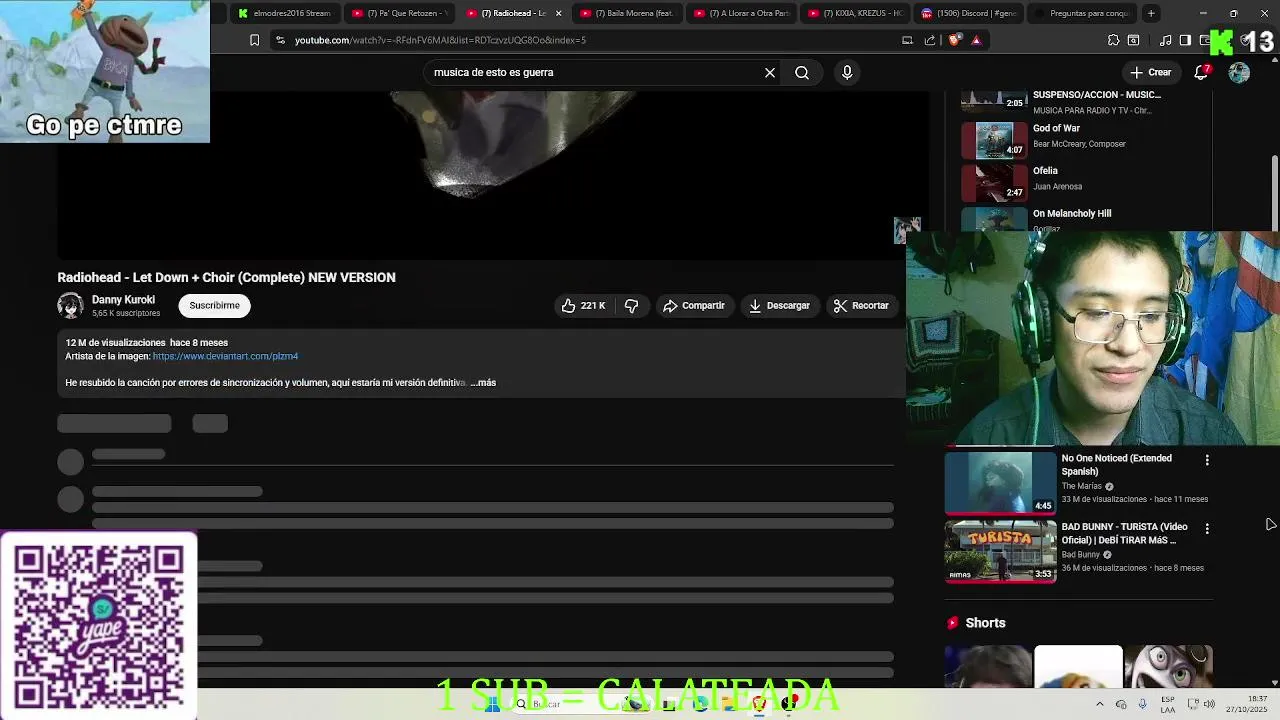Open Bad Bunny channel name
1280x720 pixels.
click(1080, 555)
